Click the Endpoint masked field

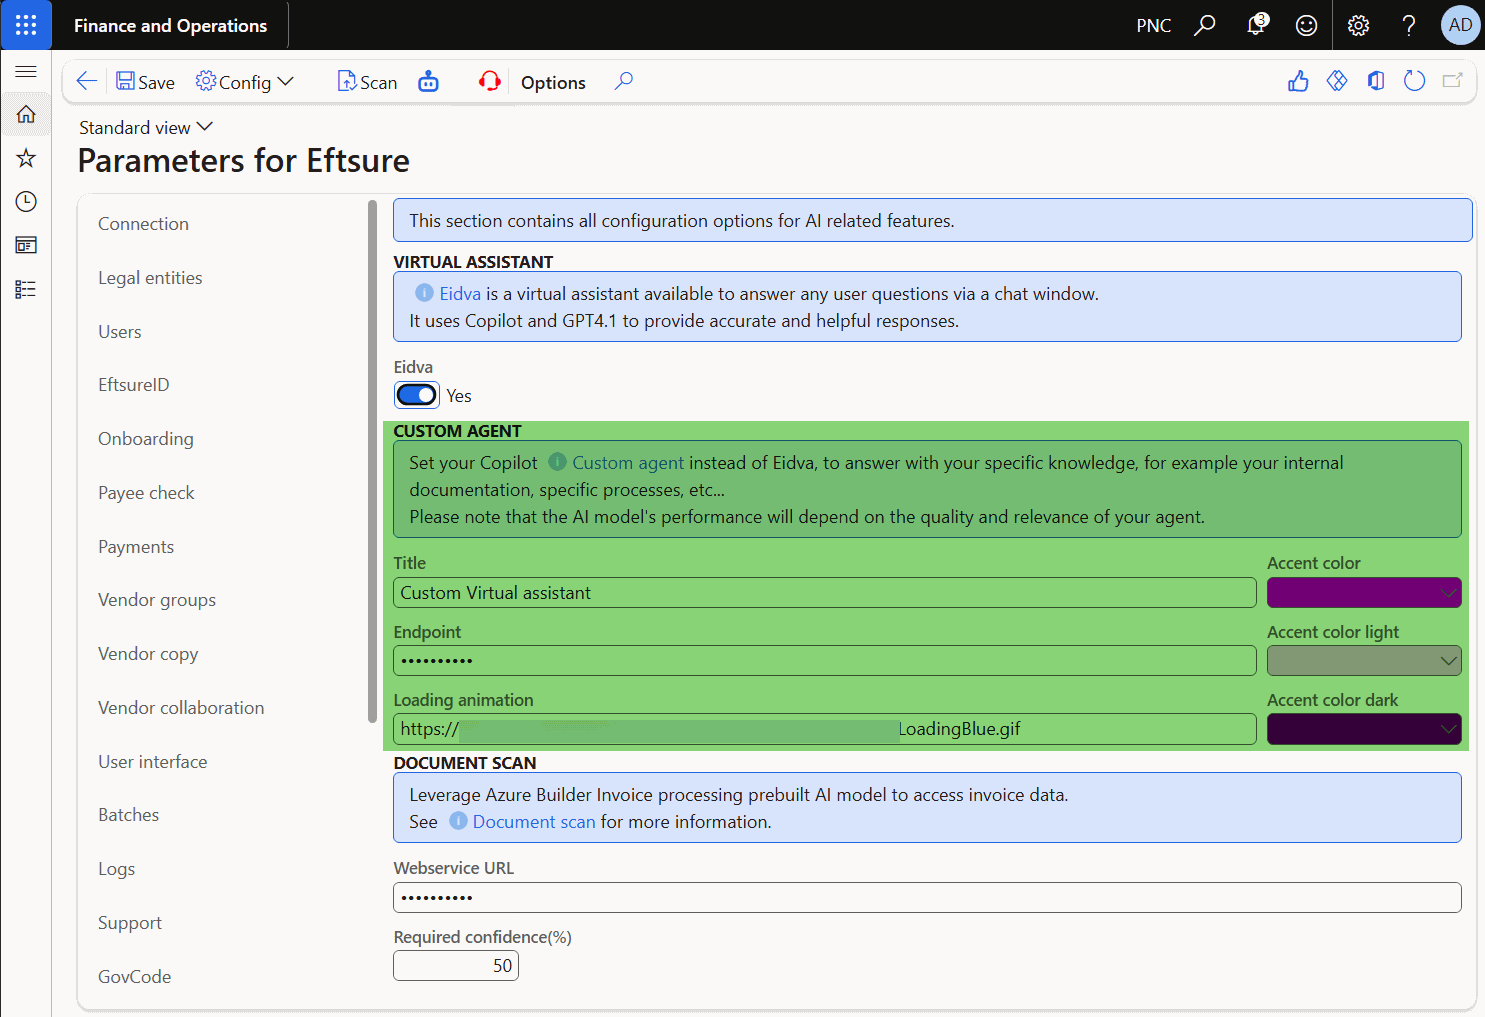(825, 661)
